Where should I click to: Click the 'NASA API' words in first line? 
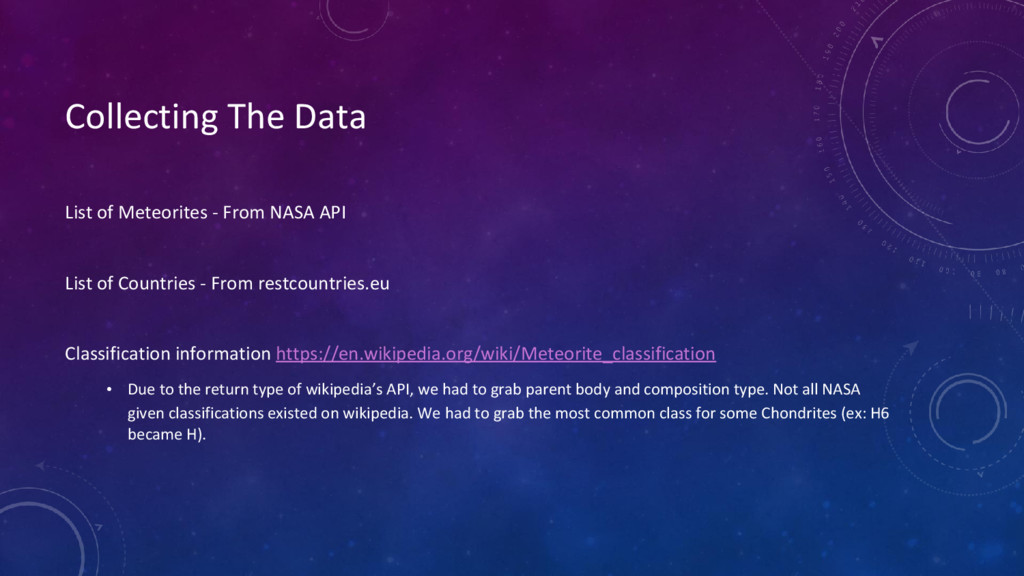tap(308, 212)
